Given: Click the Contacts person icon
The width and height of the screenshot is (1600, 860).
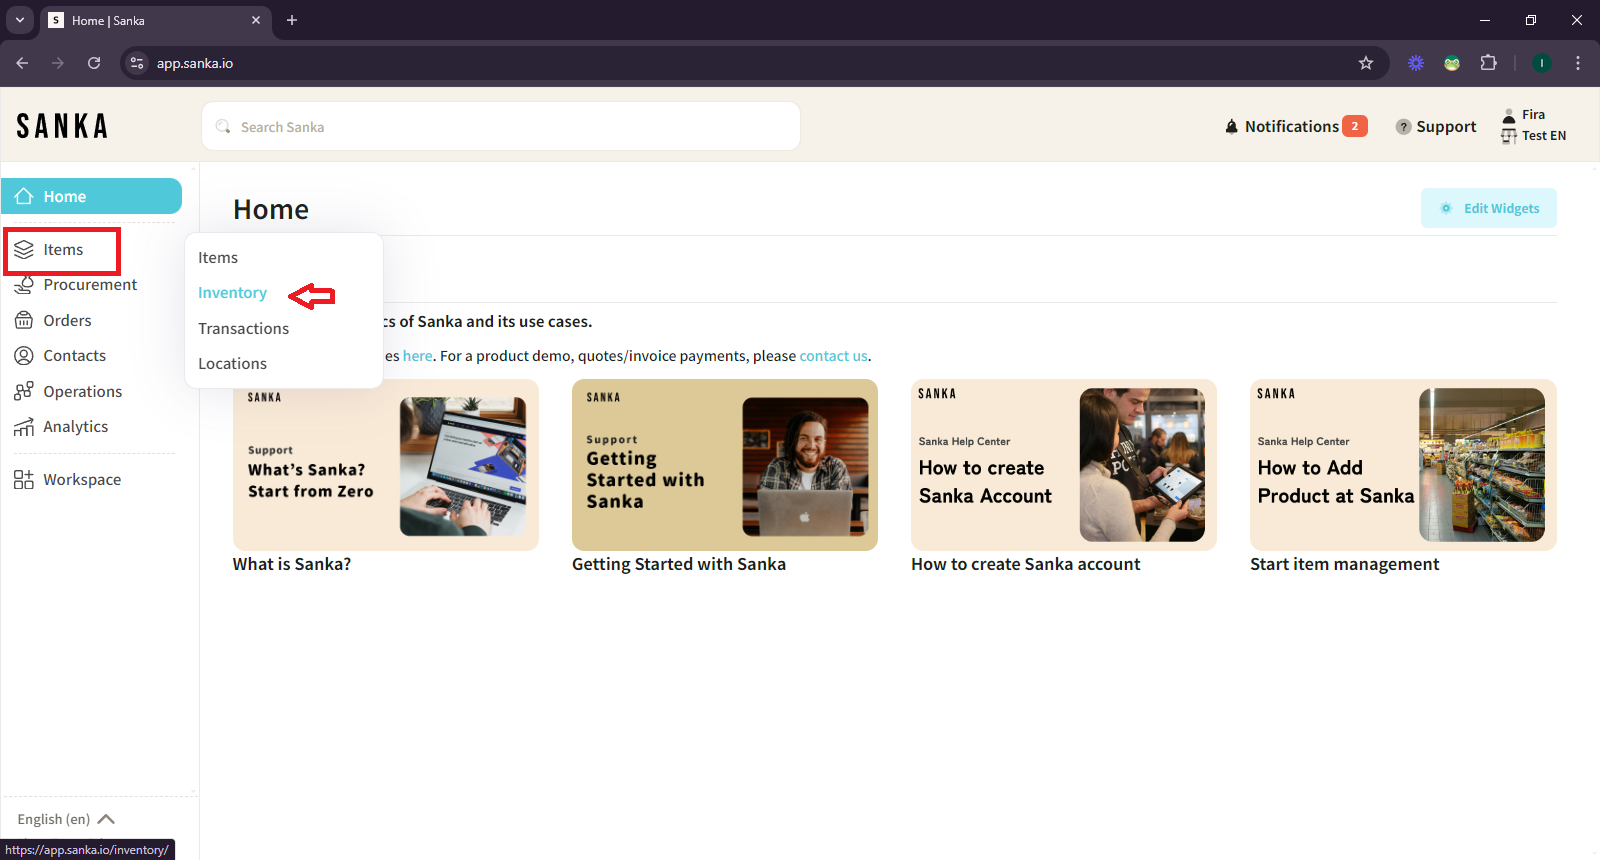Looking at the screenshot, I should pyautogui.click(x=24, y=356).
